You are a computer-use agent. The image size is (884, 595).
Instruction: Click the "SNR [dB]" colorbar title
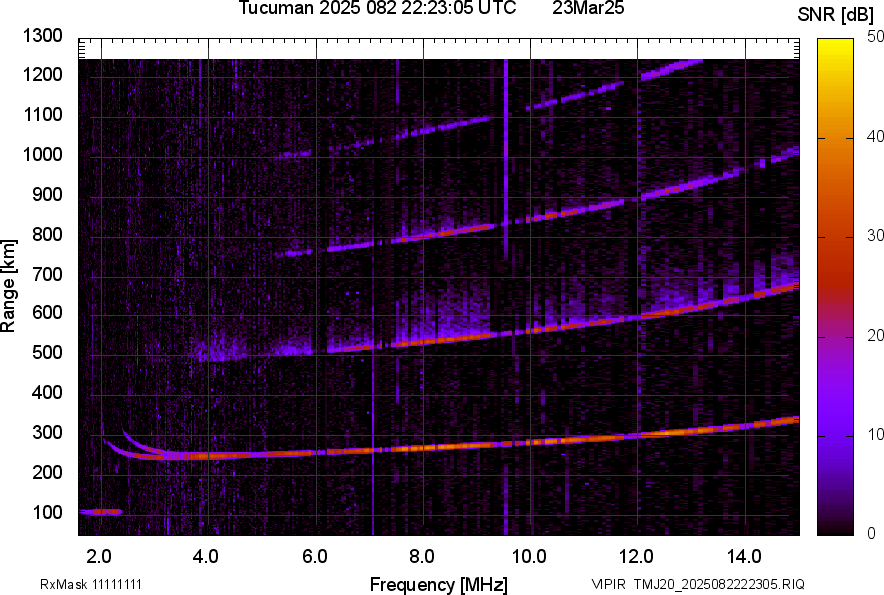(x=836, y=15)
